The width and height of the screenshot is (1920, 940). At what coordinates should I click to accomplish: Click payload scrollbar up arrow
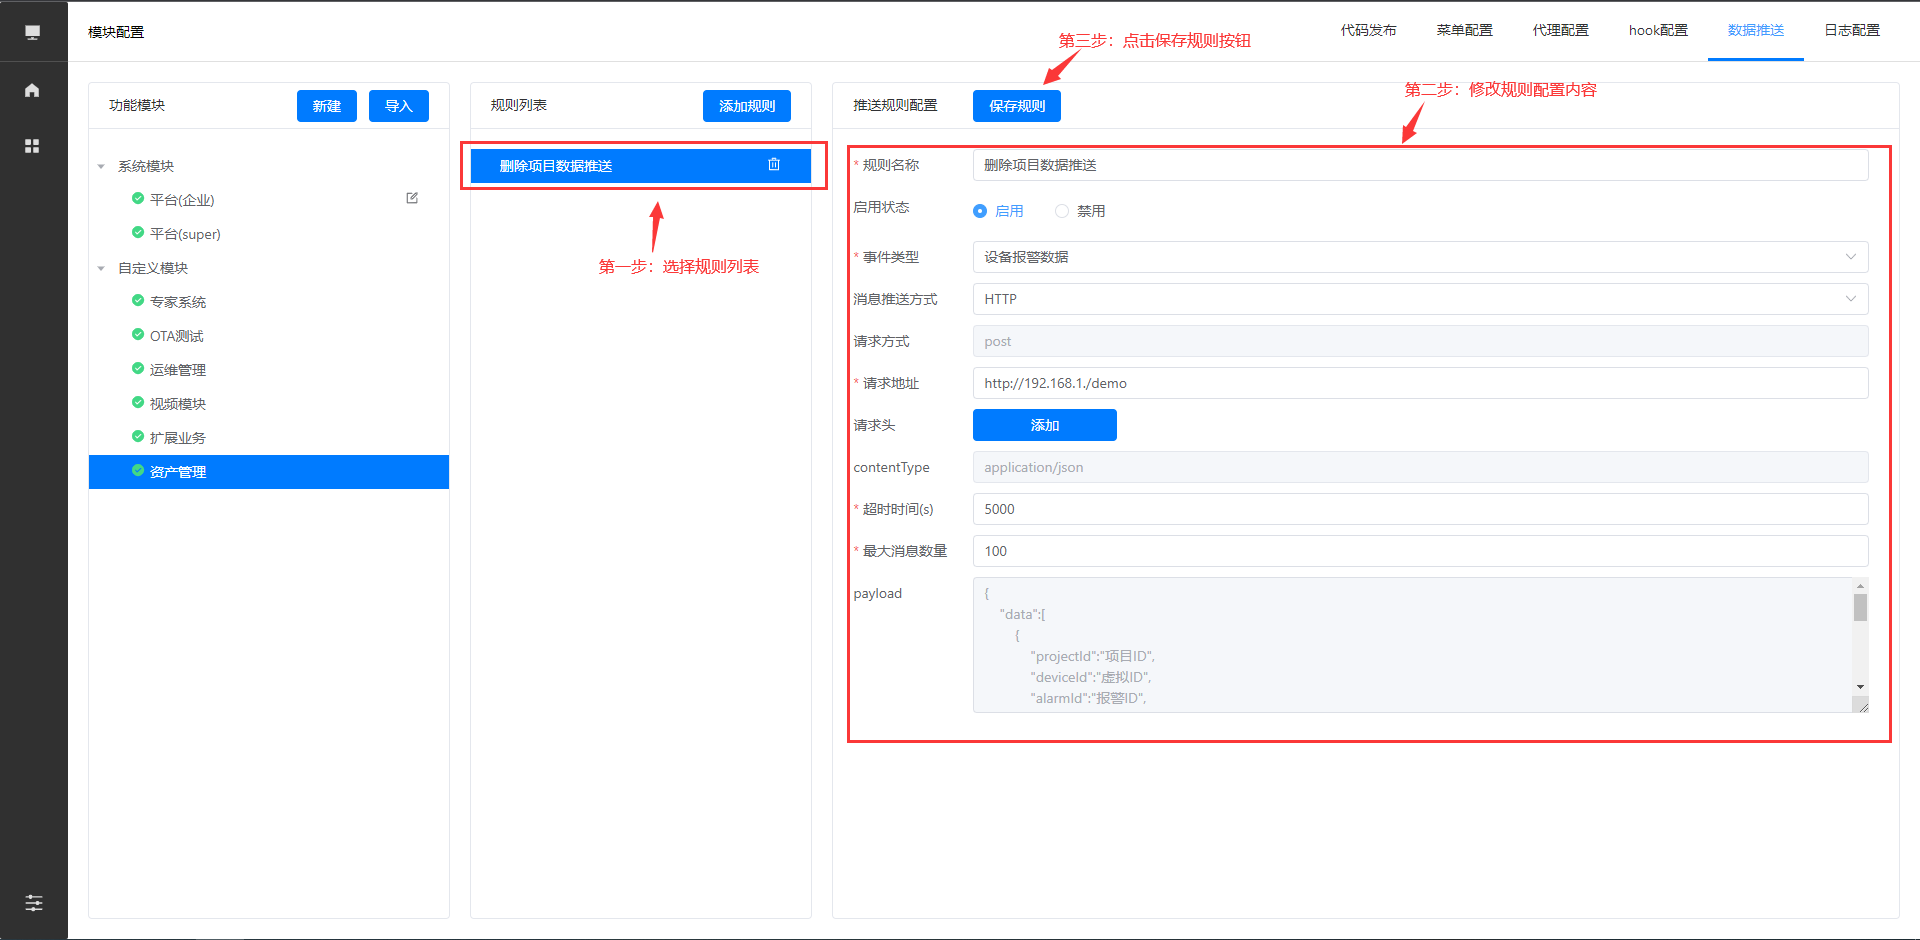1860,586
